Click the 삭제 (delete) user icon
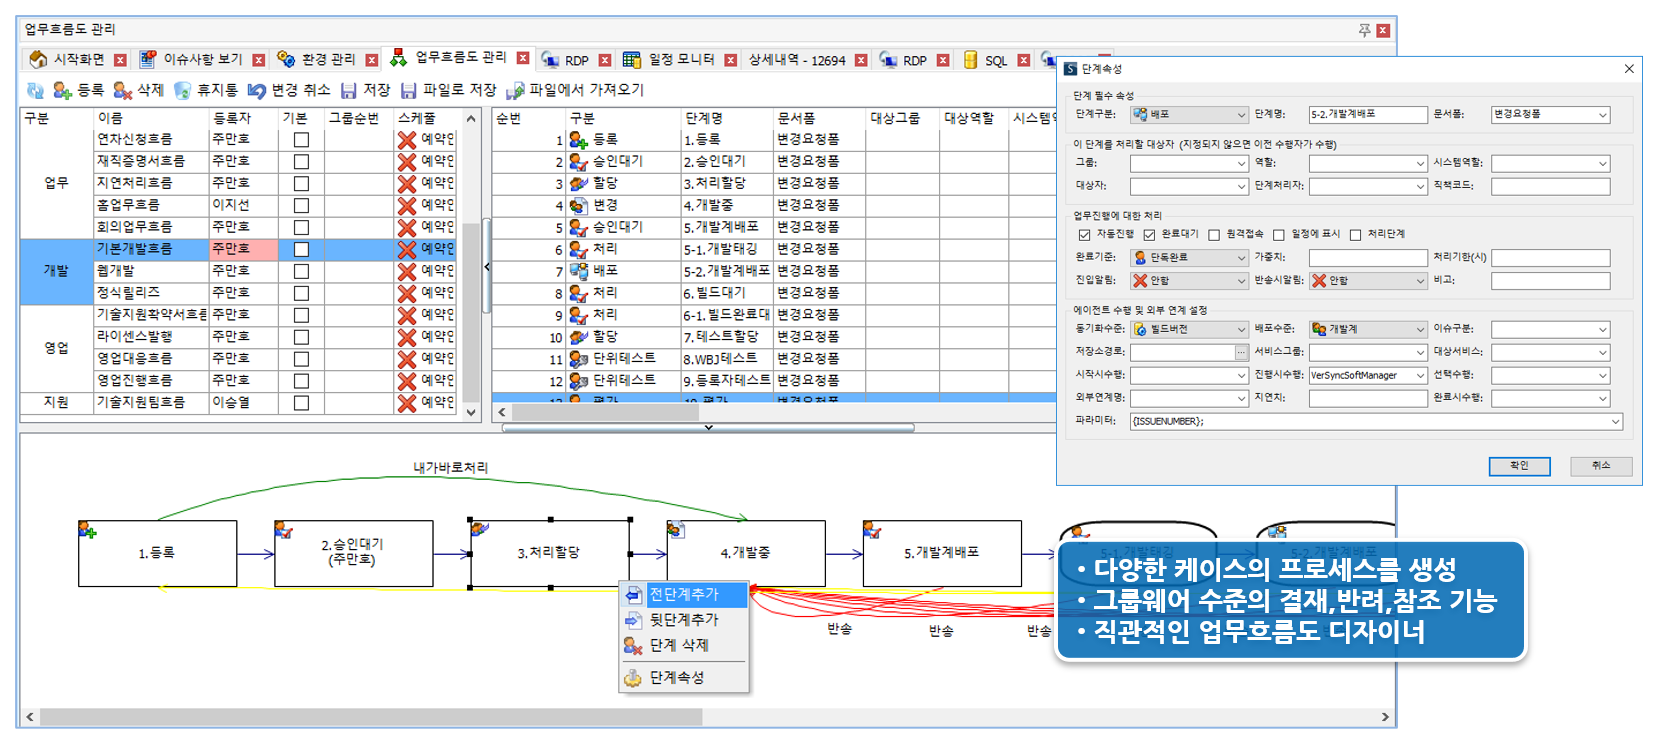This screenshot has height=750, width=1660. (x=123, y=90)
